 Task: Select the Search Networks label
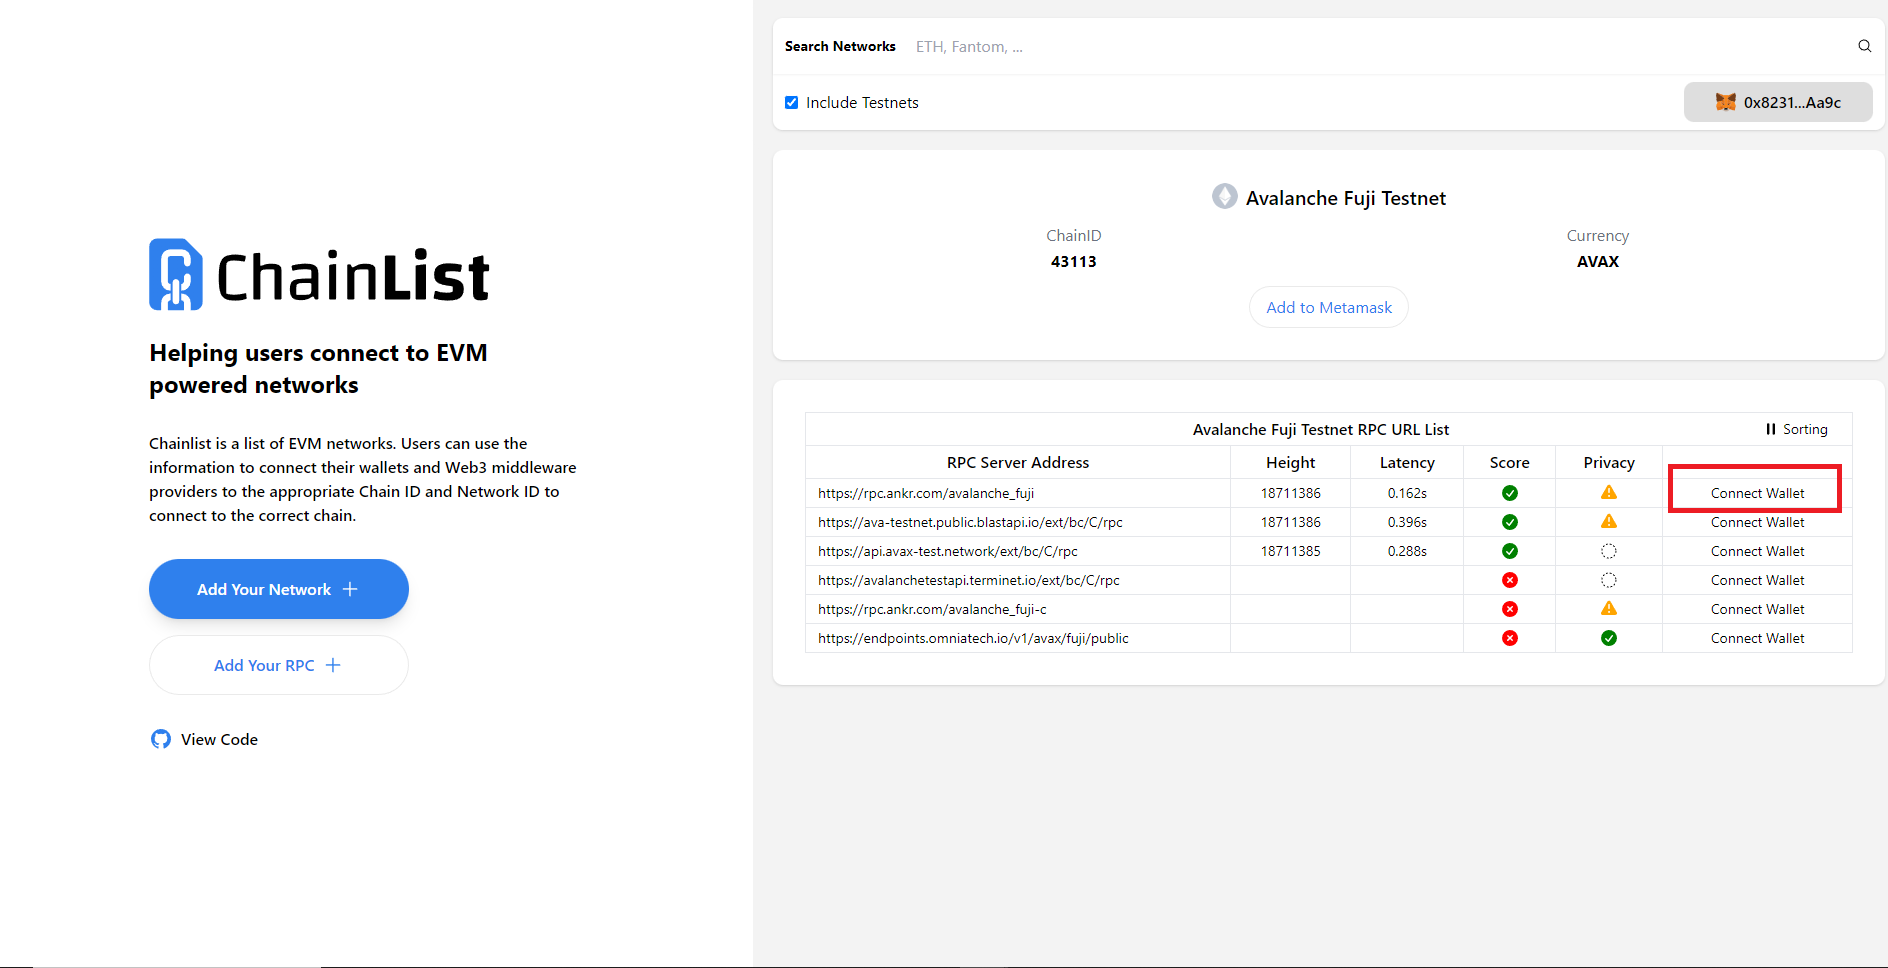(x=840, y=46)
